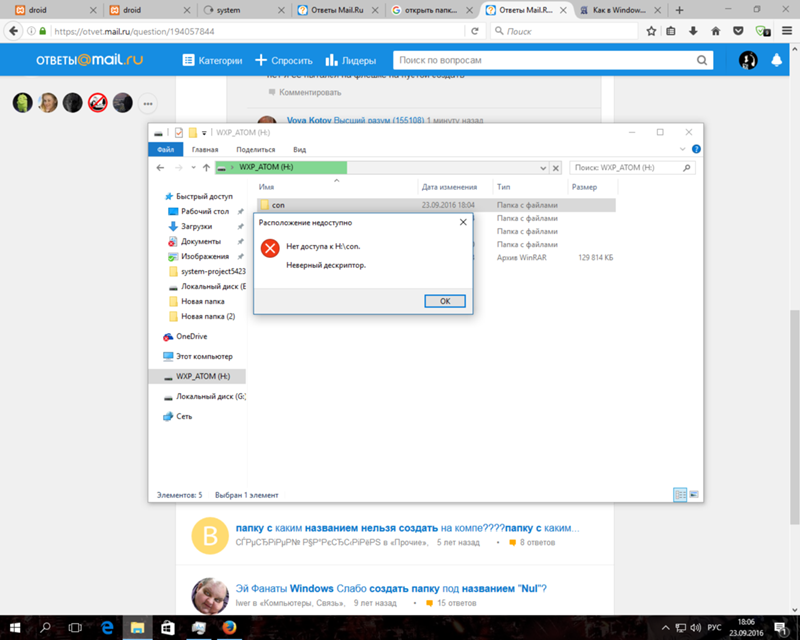This screenshot has width=800, height=640.
Task: Click the X button beside the Explorer address bar
Action: click(x=556, y=167)
